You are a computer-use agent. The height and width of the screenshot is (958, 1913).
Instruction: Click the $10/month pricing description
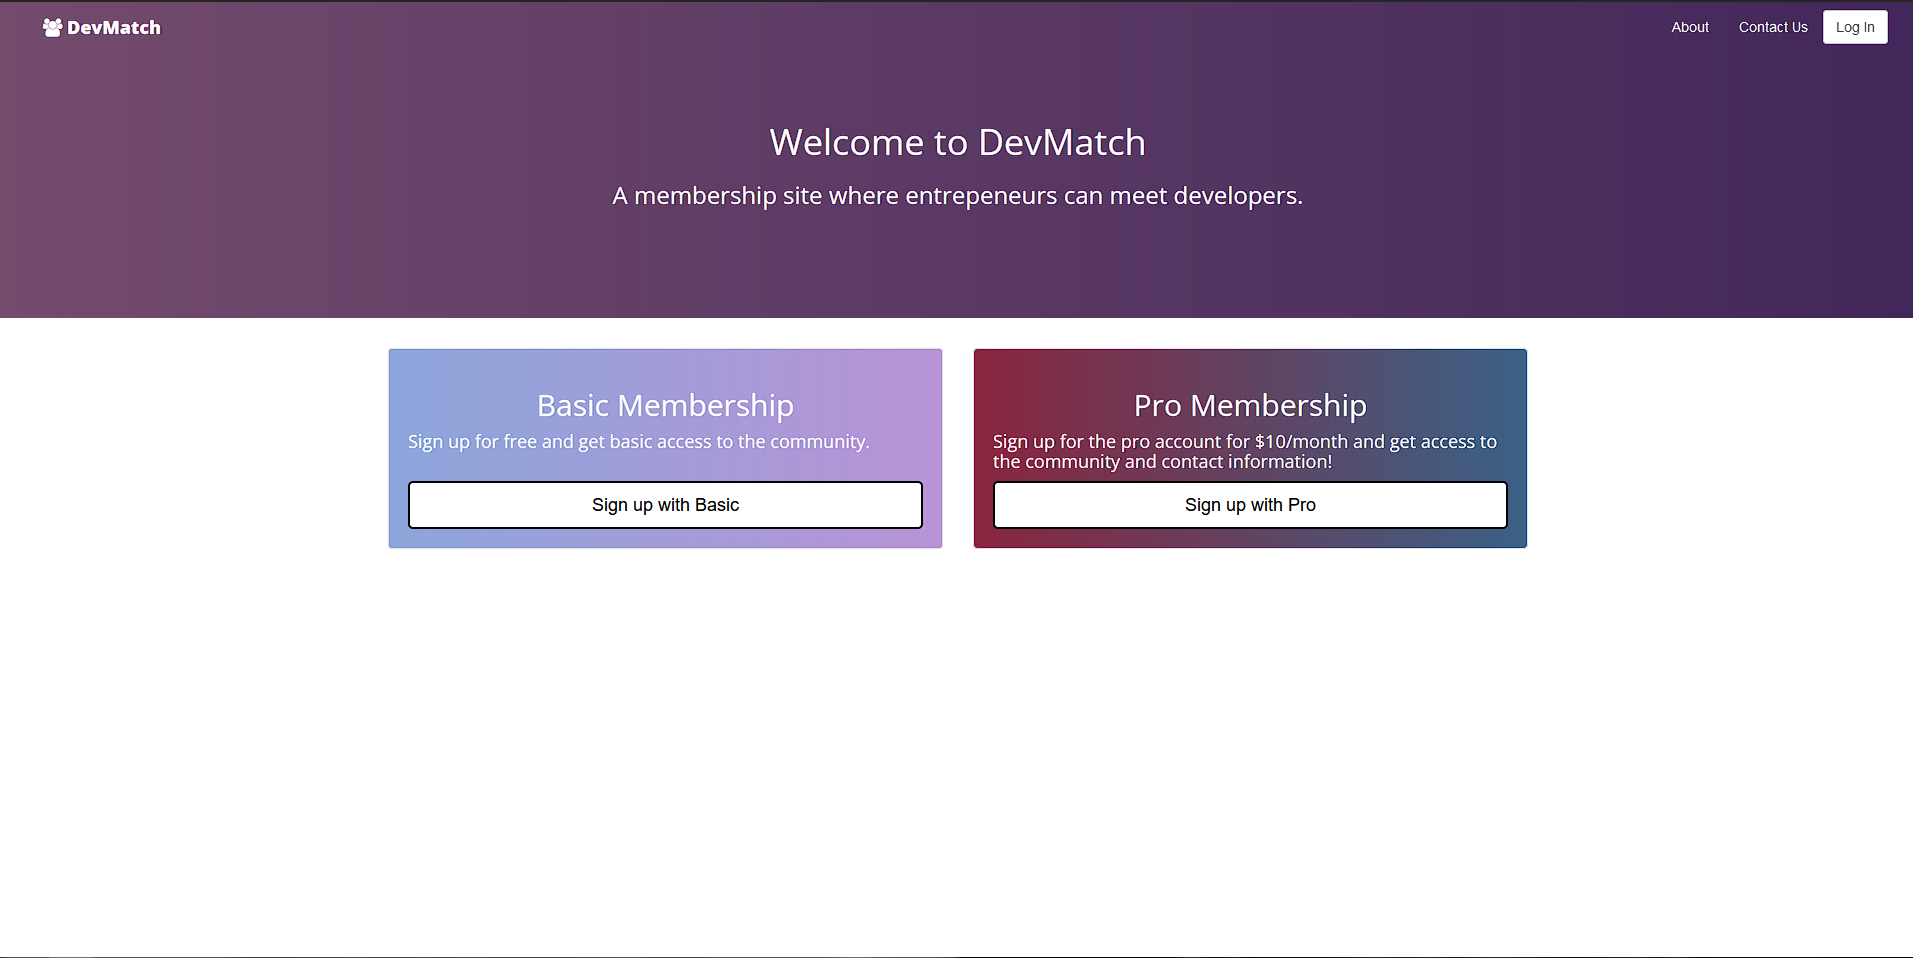[x=1244, y=451]
